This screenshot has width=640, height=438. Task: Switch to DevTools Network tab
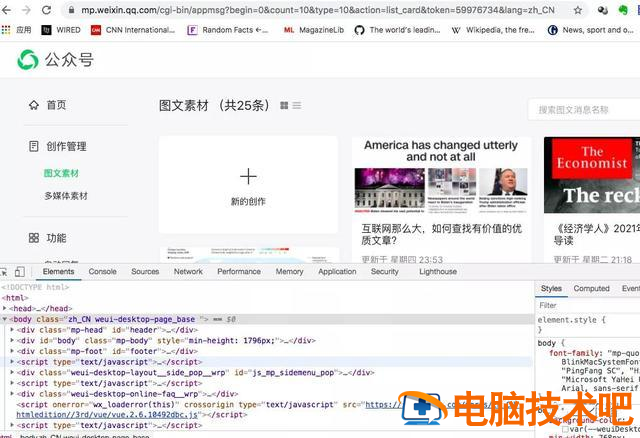click(x=188, y=271)
